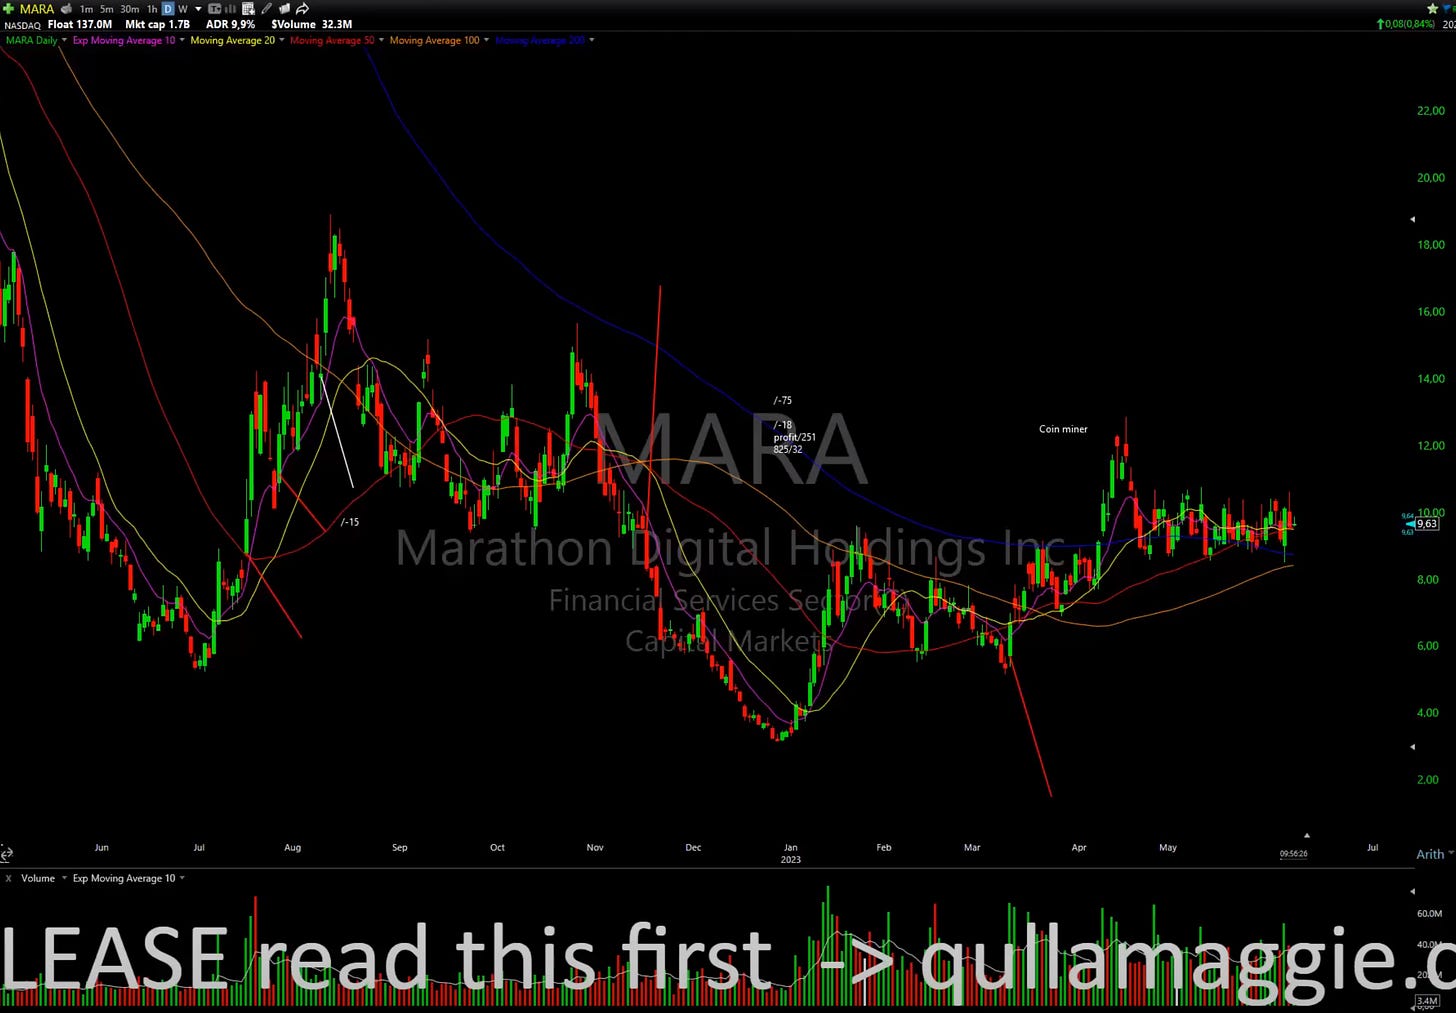The image size is (1456, 1013).
Task: Select the '/-75' chart annotation
Action: 782,400
